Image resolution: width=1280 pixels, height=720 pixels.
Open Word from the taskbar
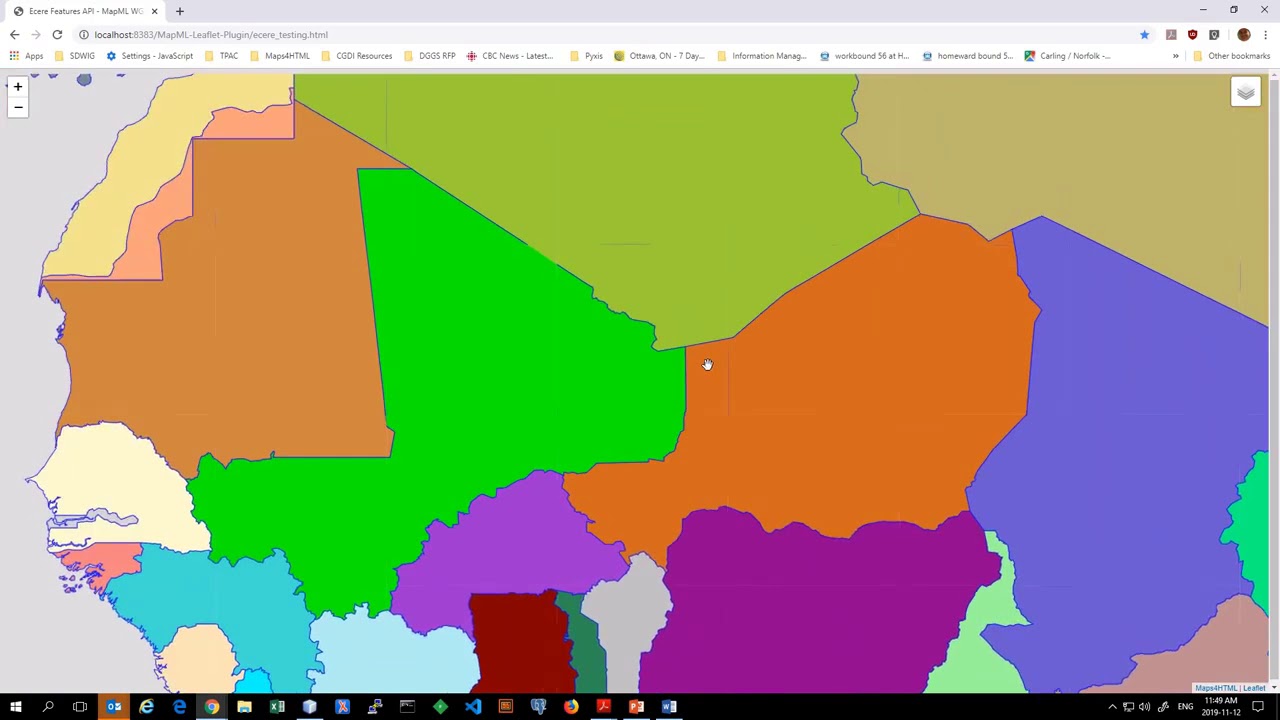pos(669,707)
